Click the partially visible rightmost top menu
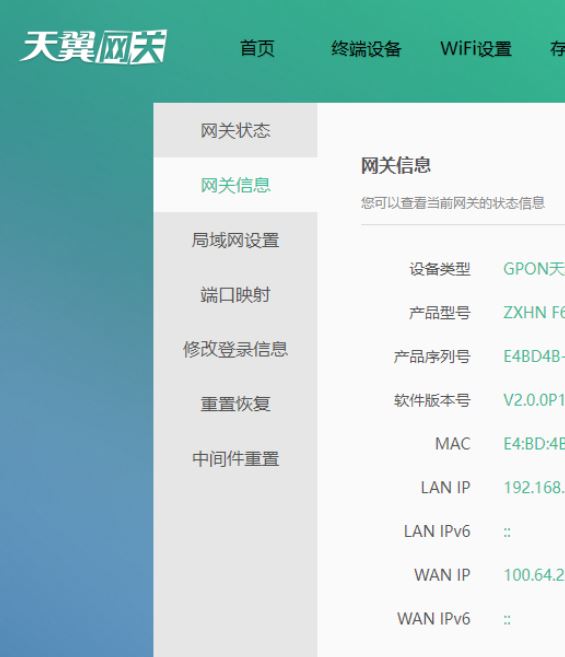 pos(557,49)
